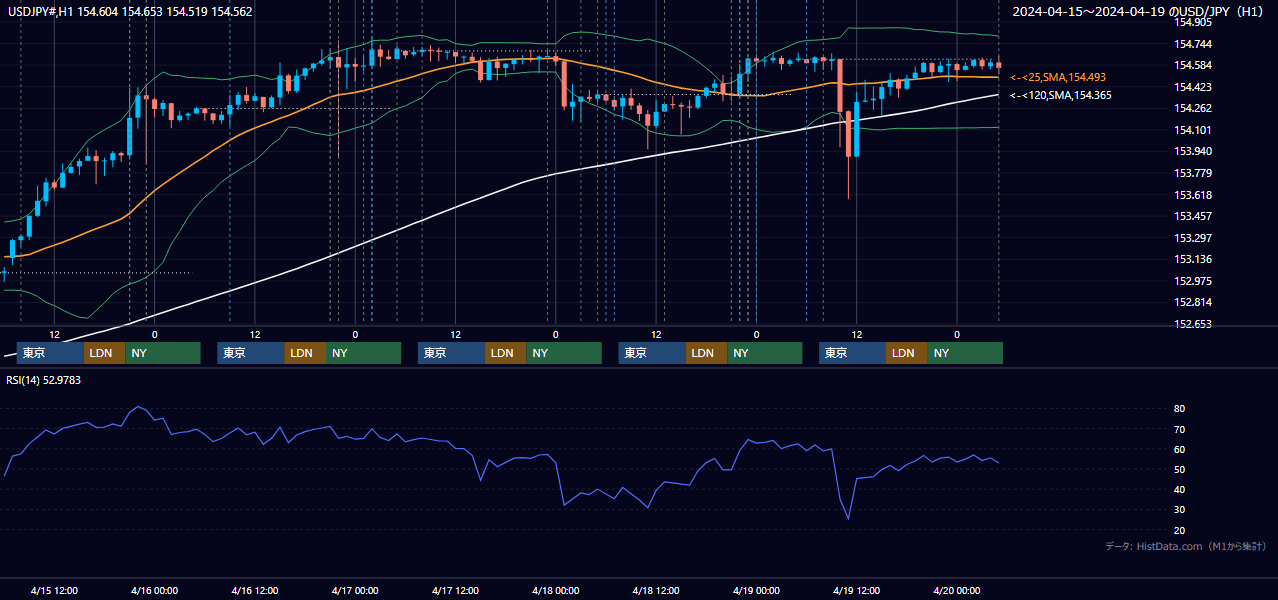Click price axis value 152.975
Screen dimensions: 1278x600
[x=1193, y=281]
